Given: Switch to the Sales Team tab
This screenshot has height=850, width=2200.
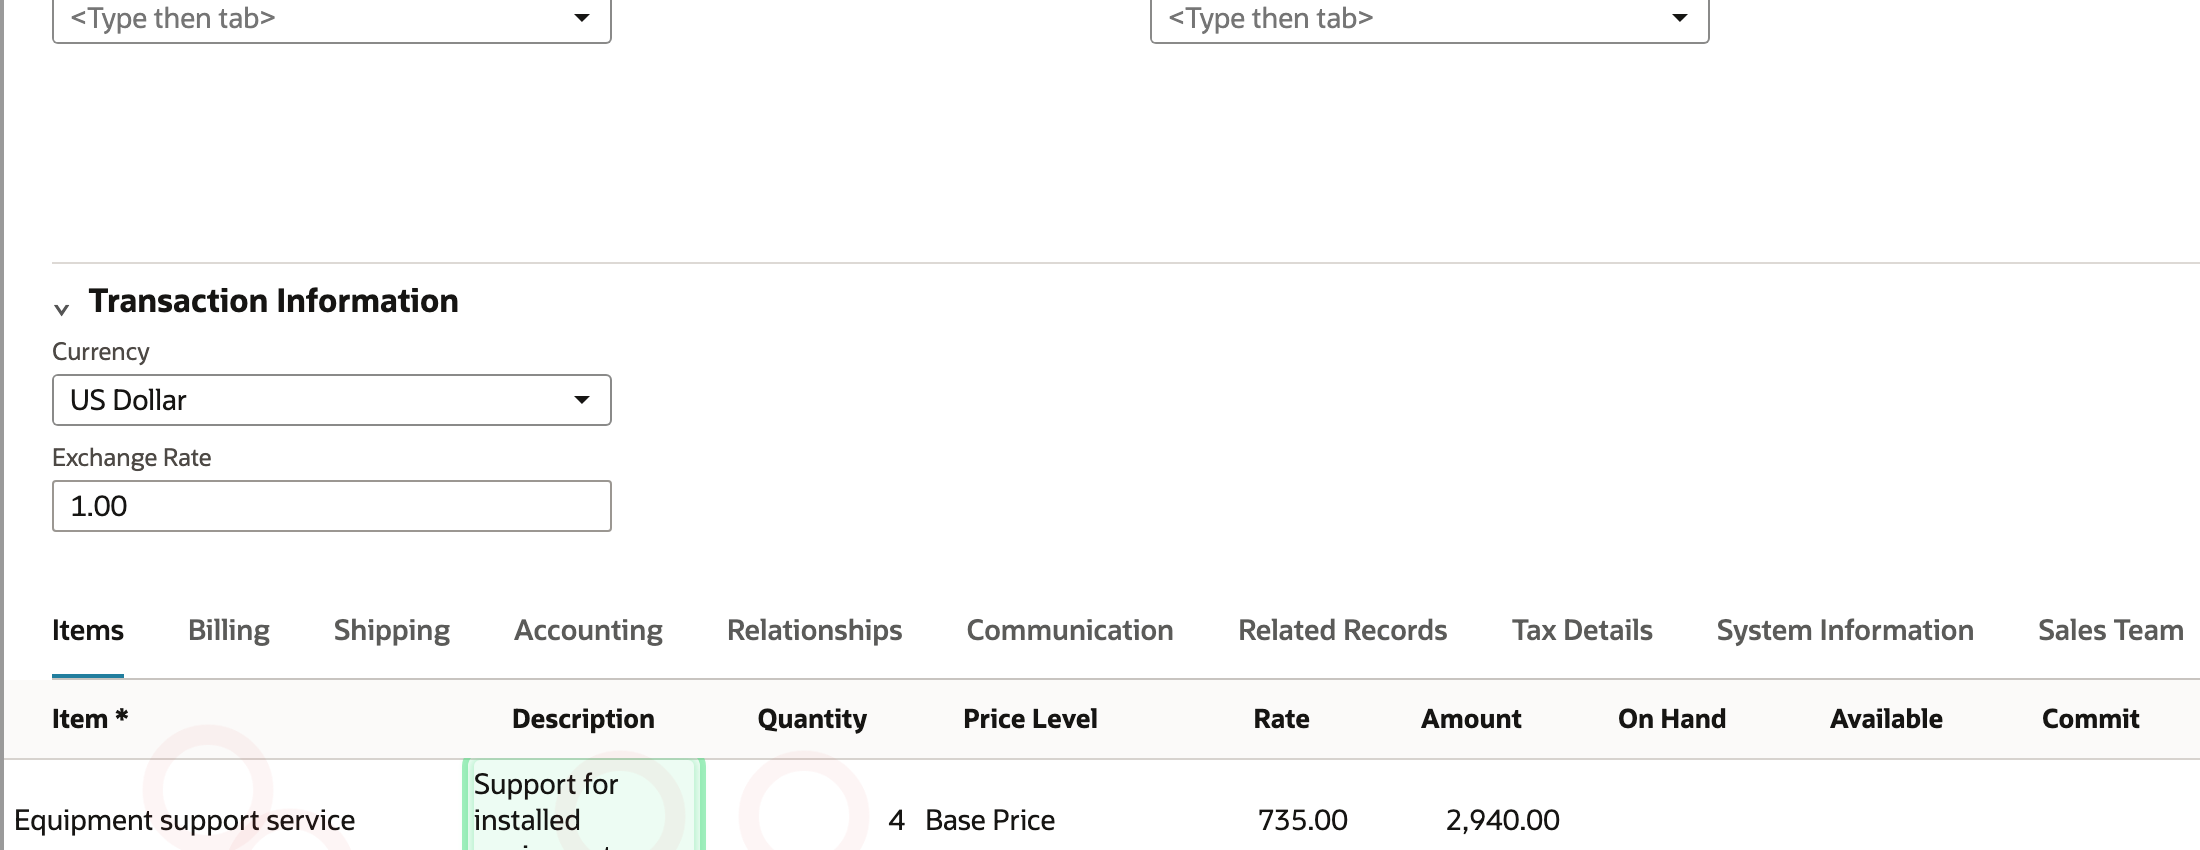Looking at the screenshot, I should pos(2110,630).
